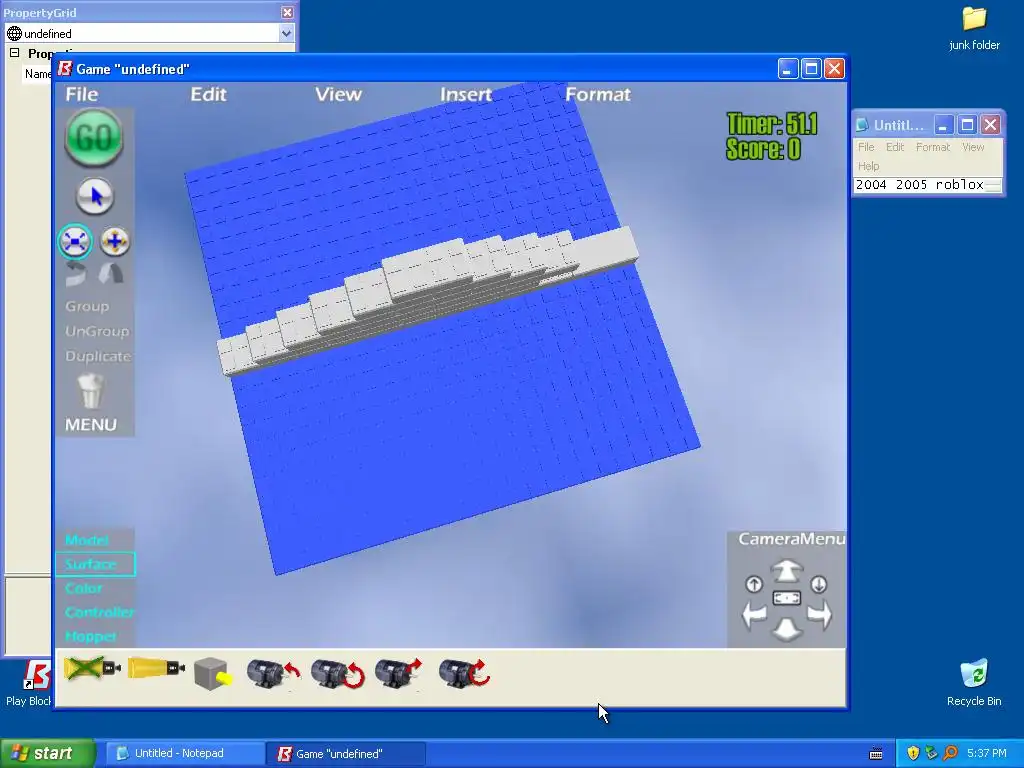
Task: Switch to the Hopper toolbox tab
Action: click(91, 636)
